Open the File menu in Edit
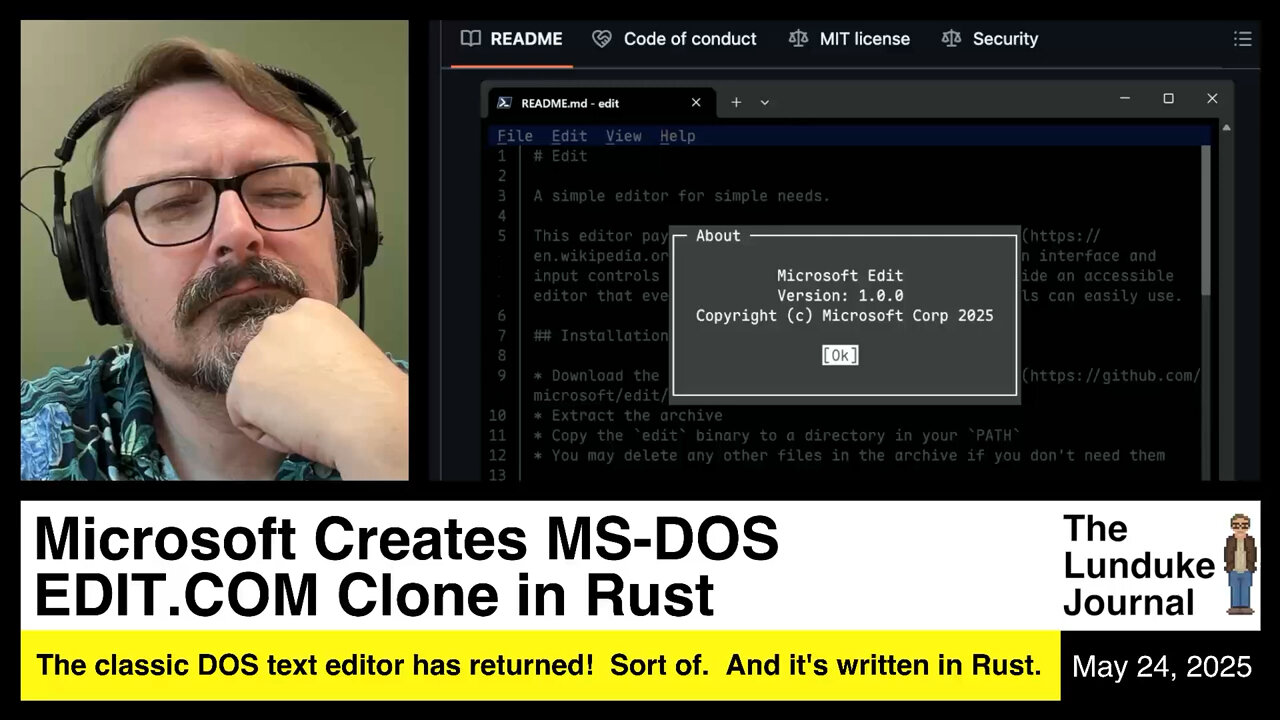The image size is (1280, 720). pos(515,136)
